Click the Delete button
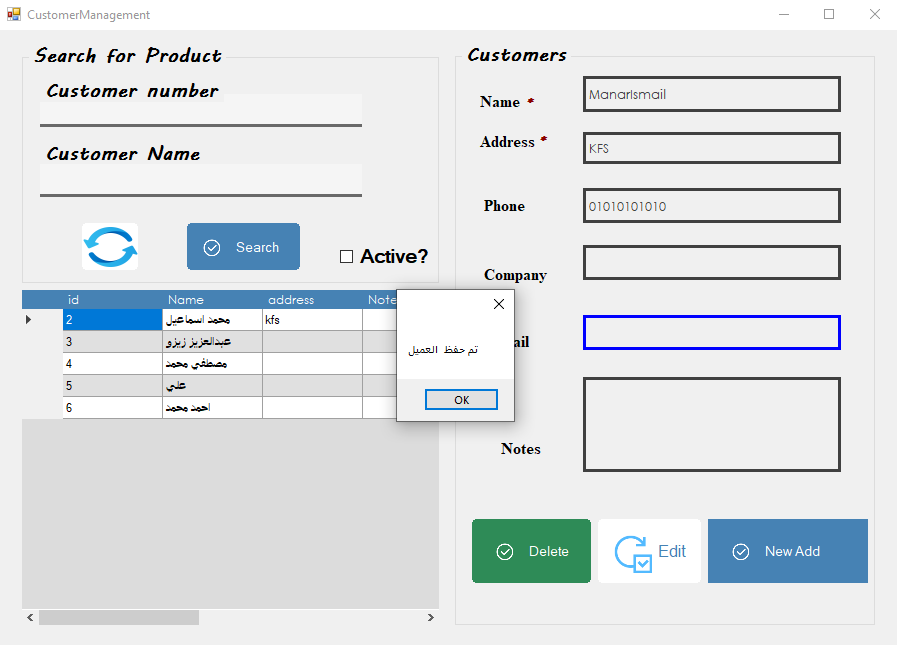The image size is (897, 645). (x=531, y=551)
